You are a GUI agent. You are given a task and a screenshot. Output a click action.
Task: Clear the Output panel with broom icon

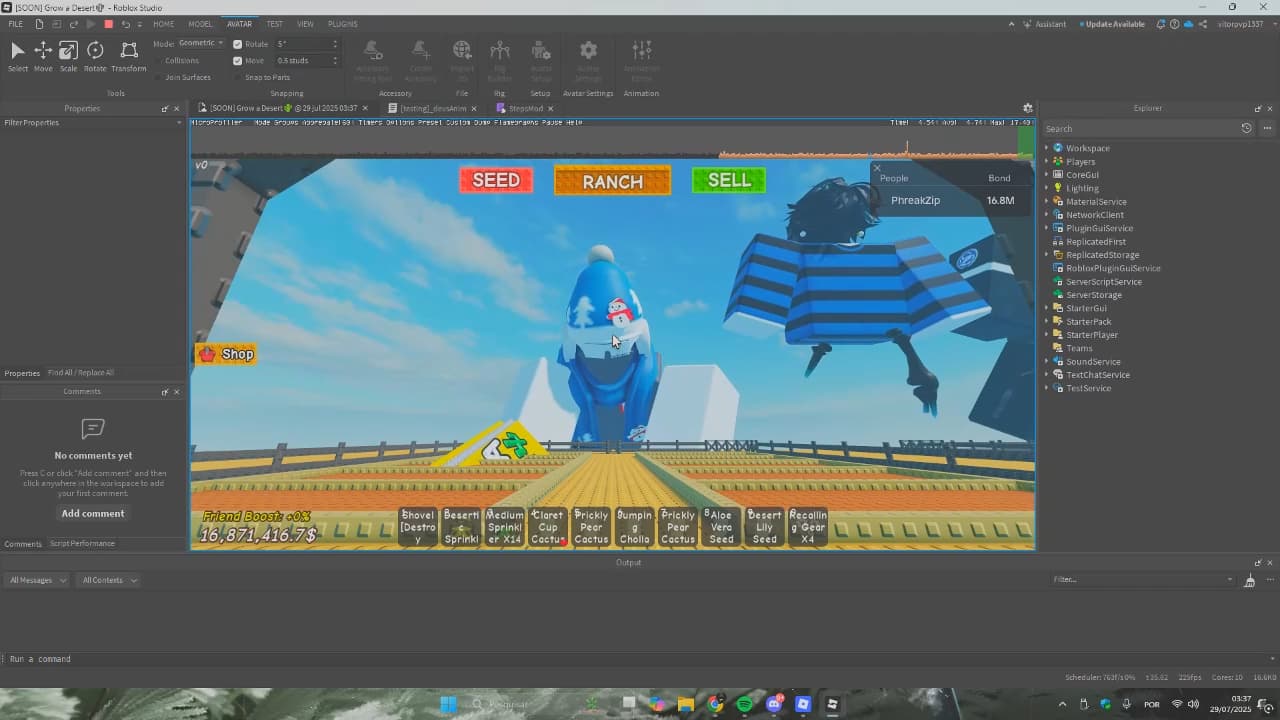click(x=1249, y=580)
